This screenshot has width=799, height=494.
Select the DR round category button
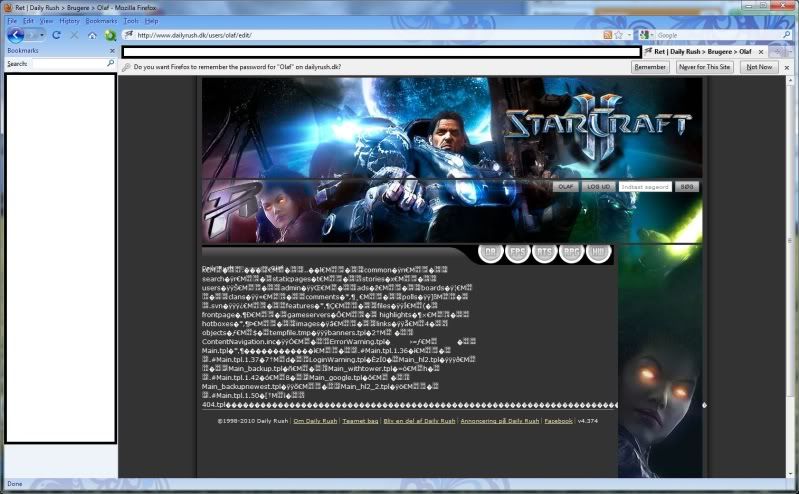tap(490, 252)
